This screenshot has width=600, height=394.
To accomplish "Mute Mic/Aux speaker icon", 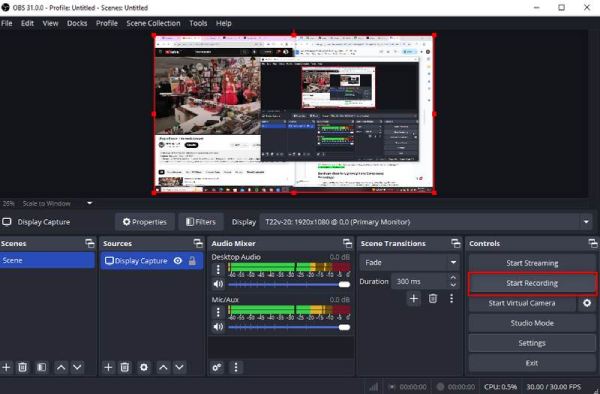I will 218,327.
